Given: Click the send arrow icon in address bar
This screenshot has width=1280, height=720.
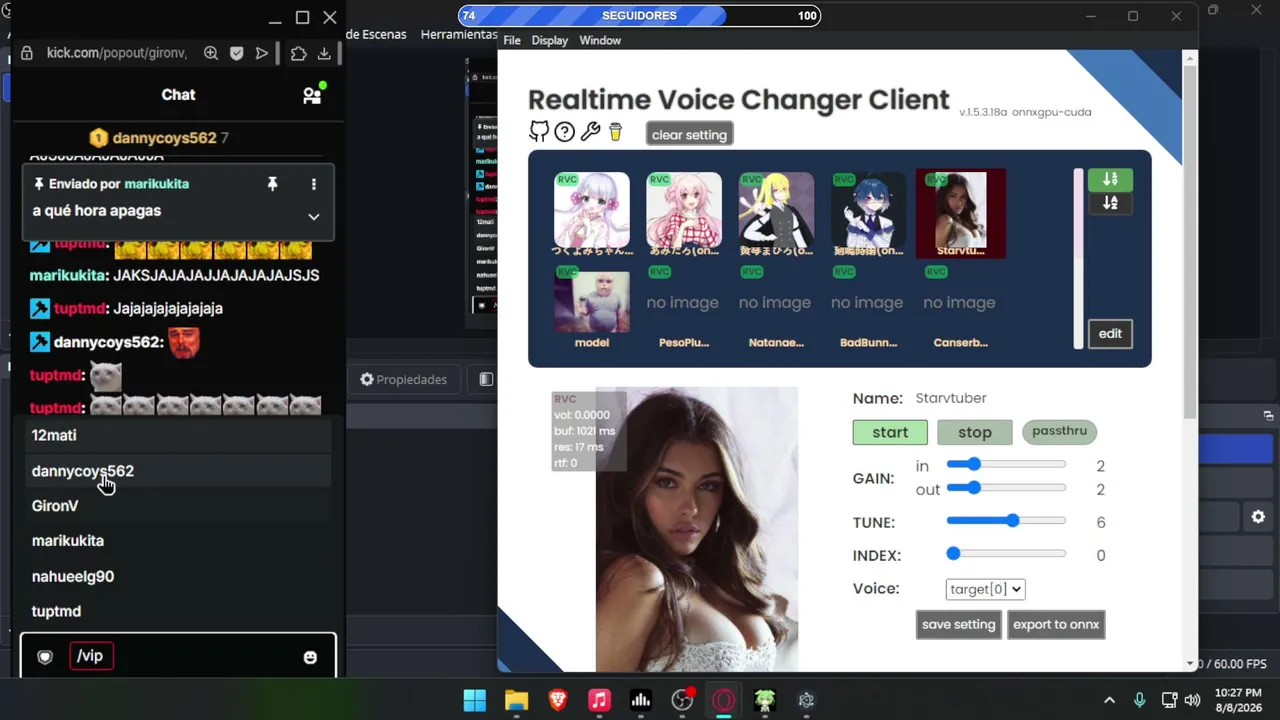Looking at the screenshot, I should [x=261, y=53].
